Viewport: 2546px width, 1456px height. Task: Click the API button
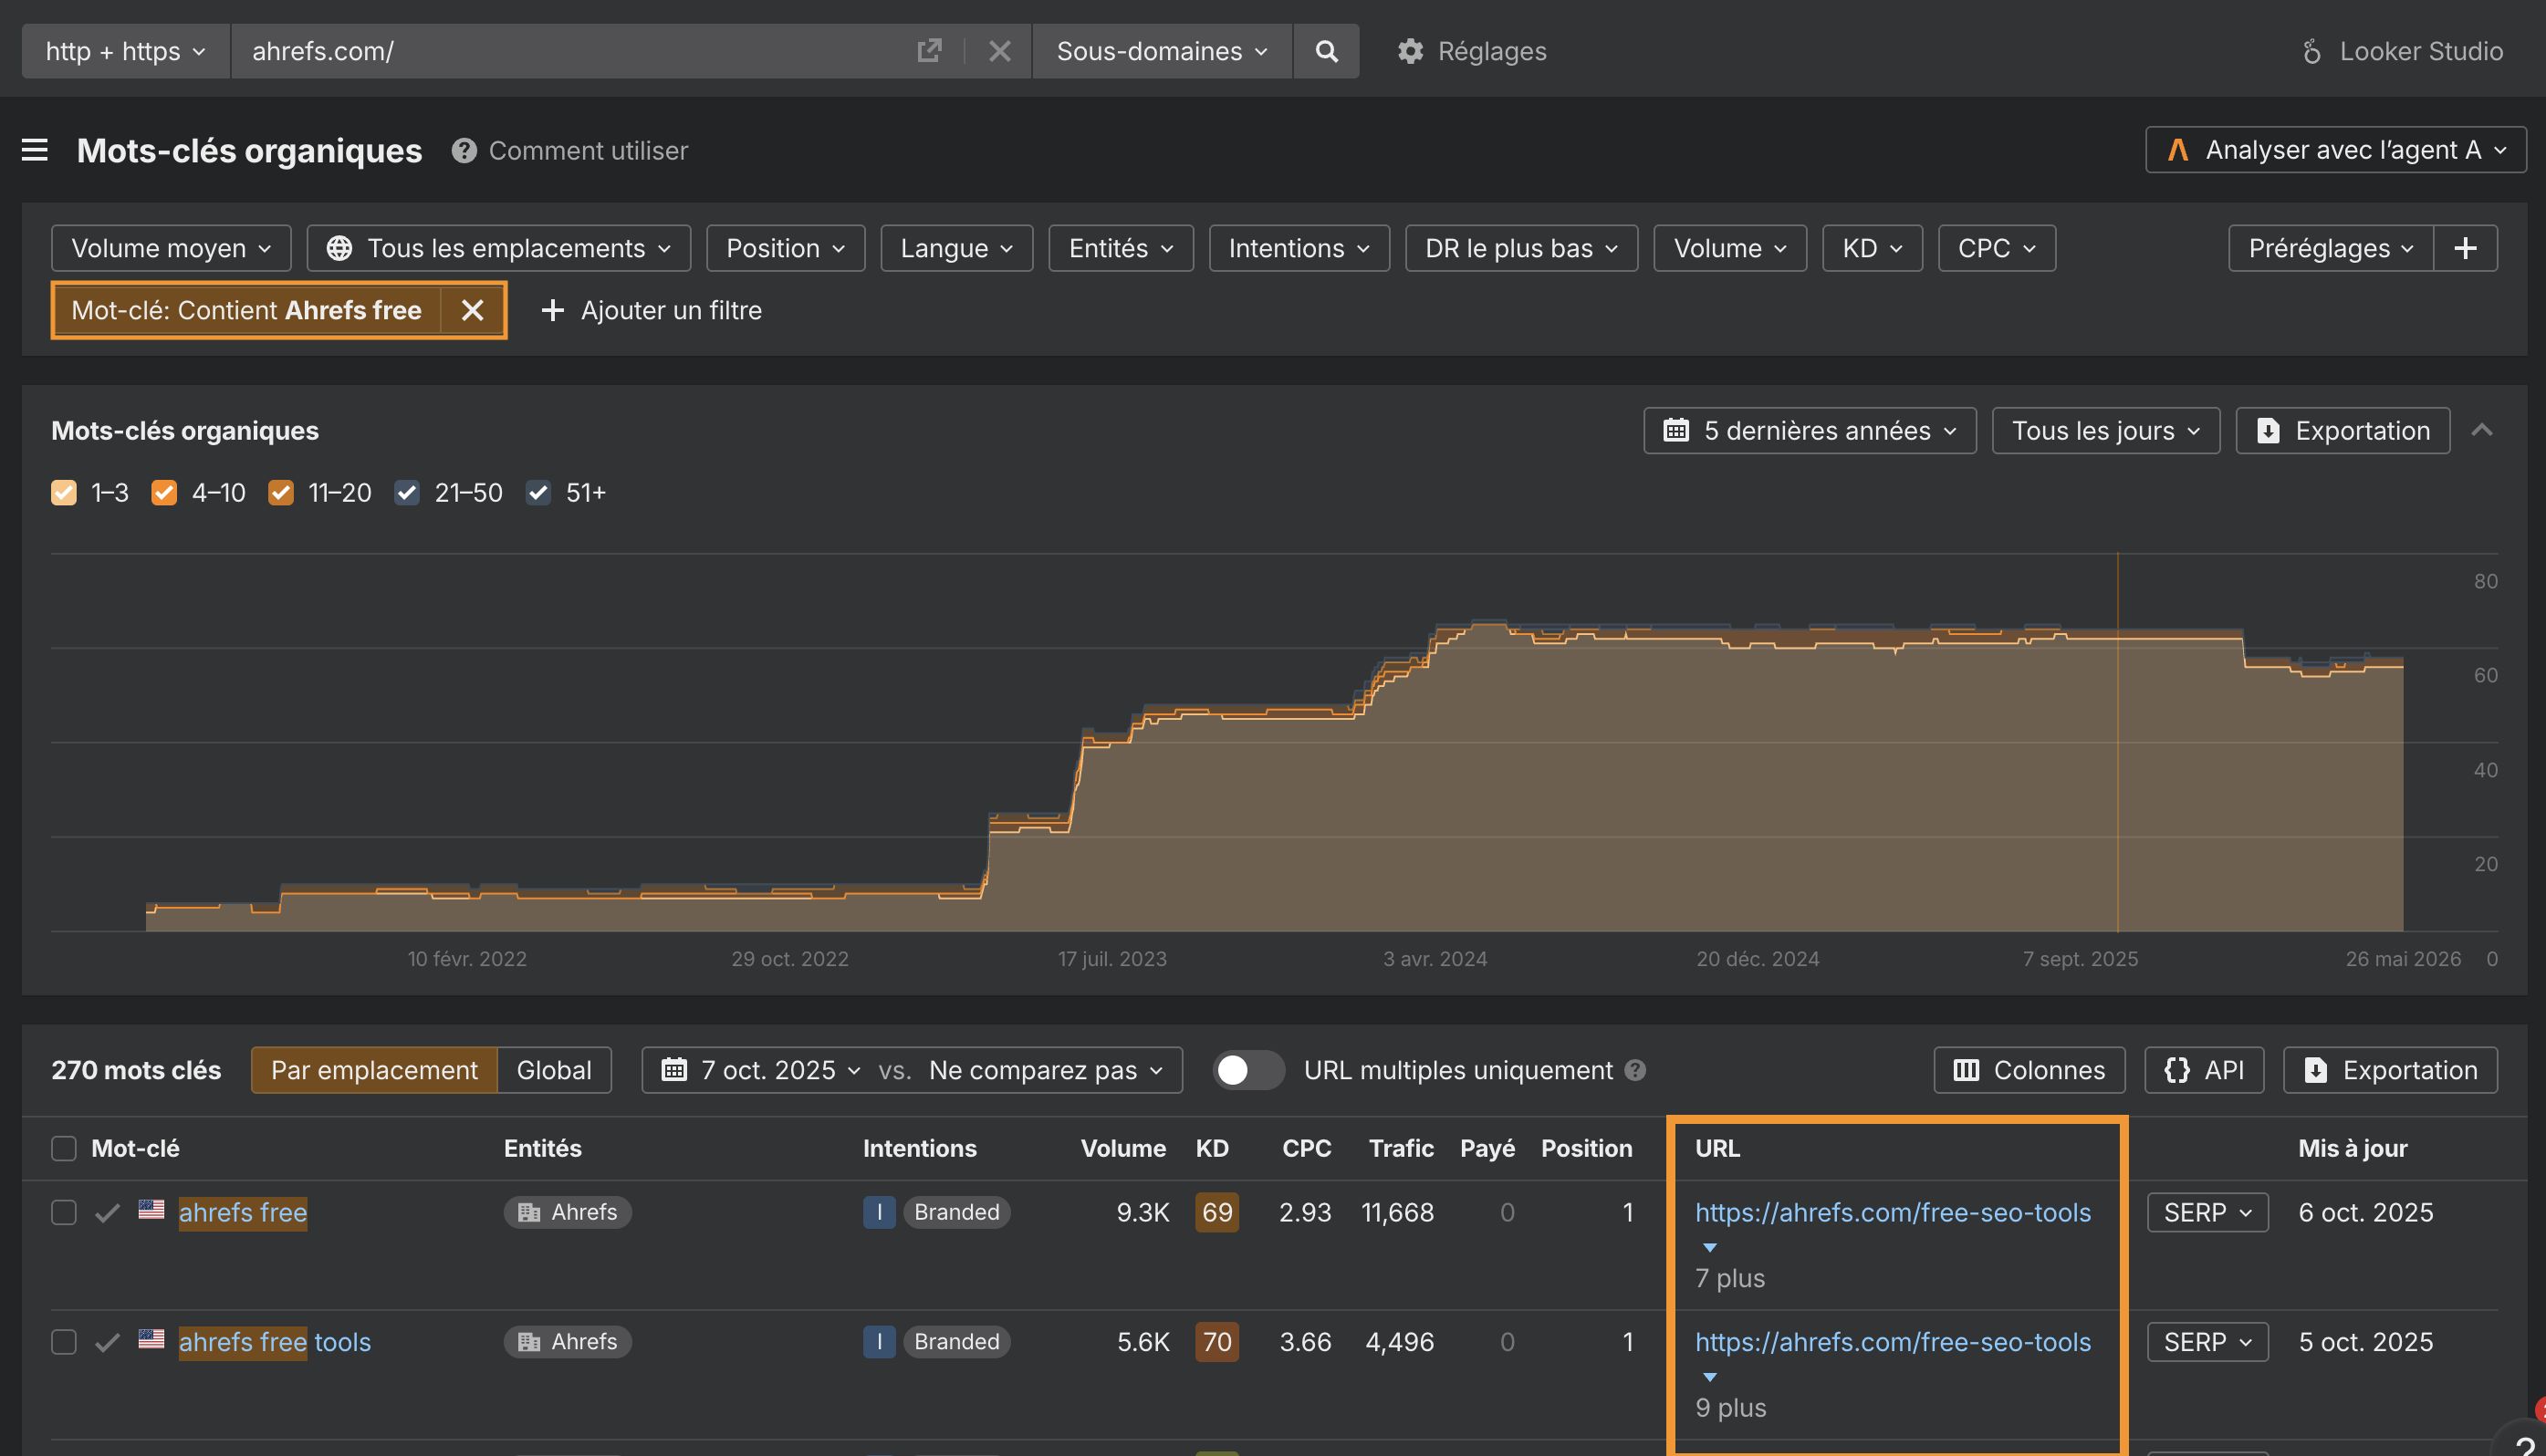click(2204, 1070)
